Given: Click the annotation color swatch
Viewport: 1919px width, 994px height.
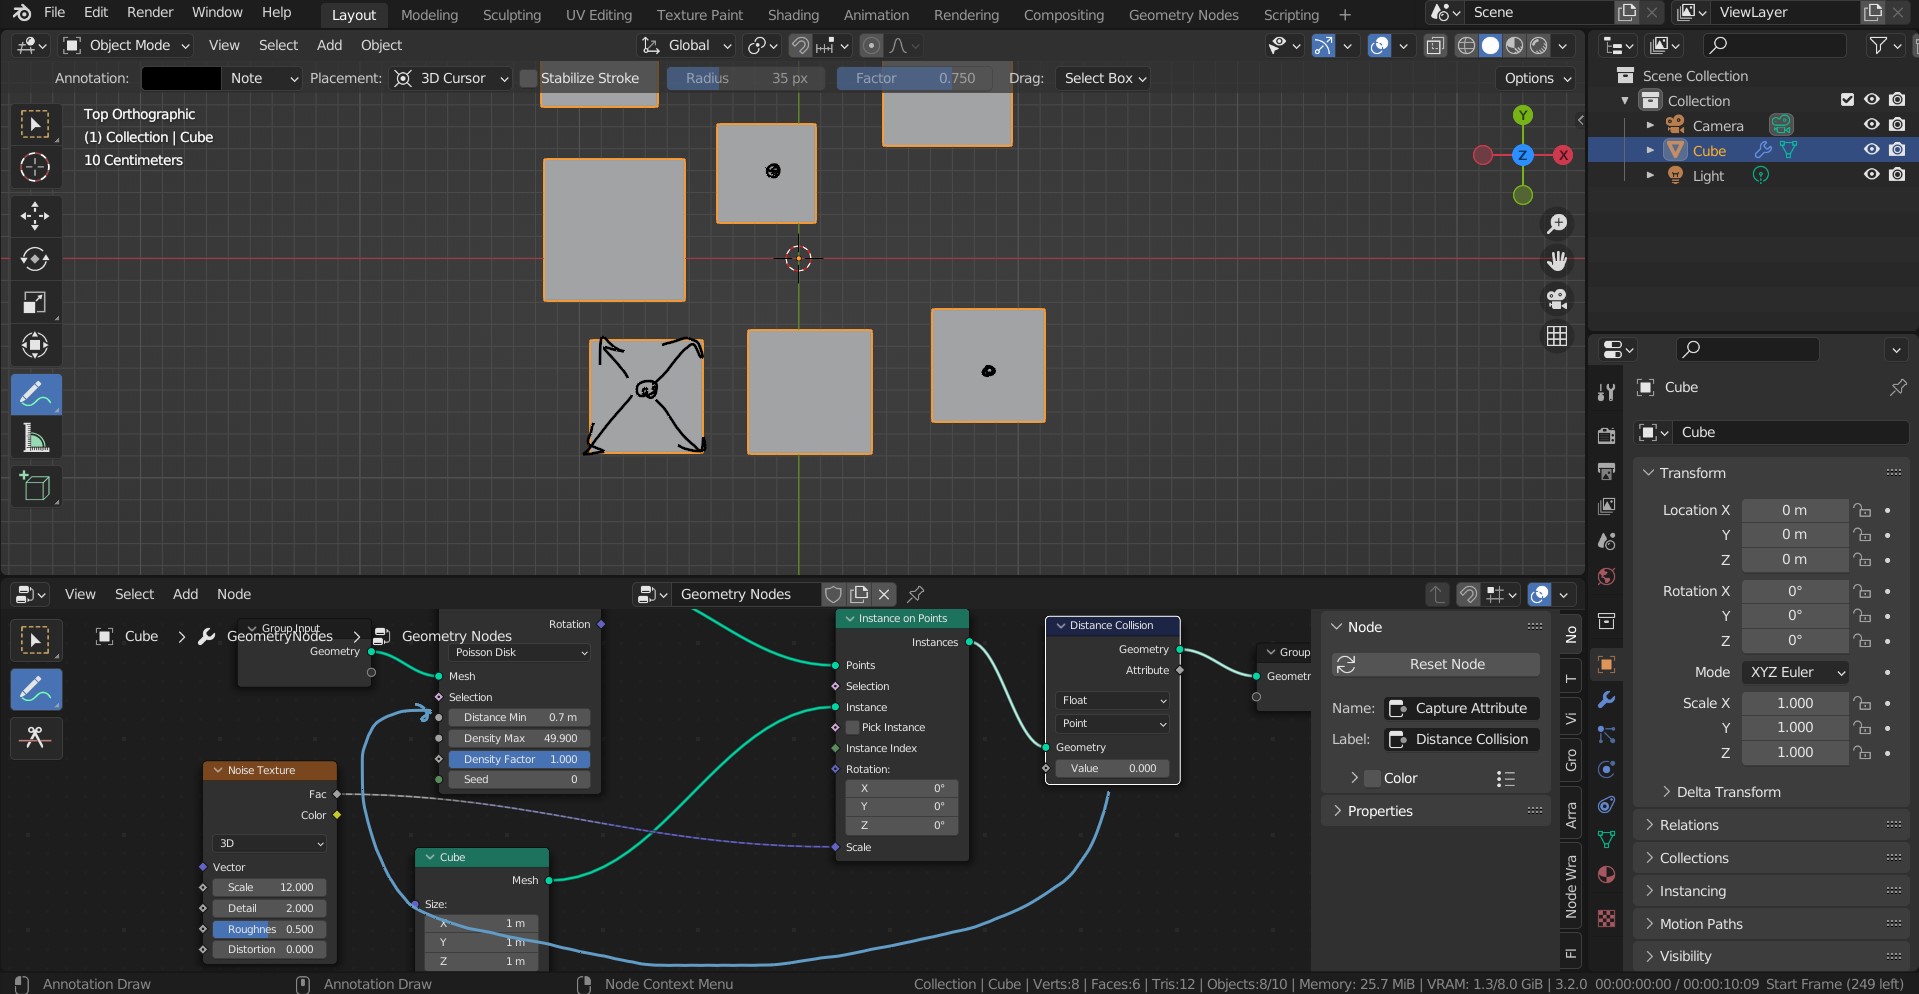Looking at the screenshot, I should tap(181, 78).
